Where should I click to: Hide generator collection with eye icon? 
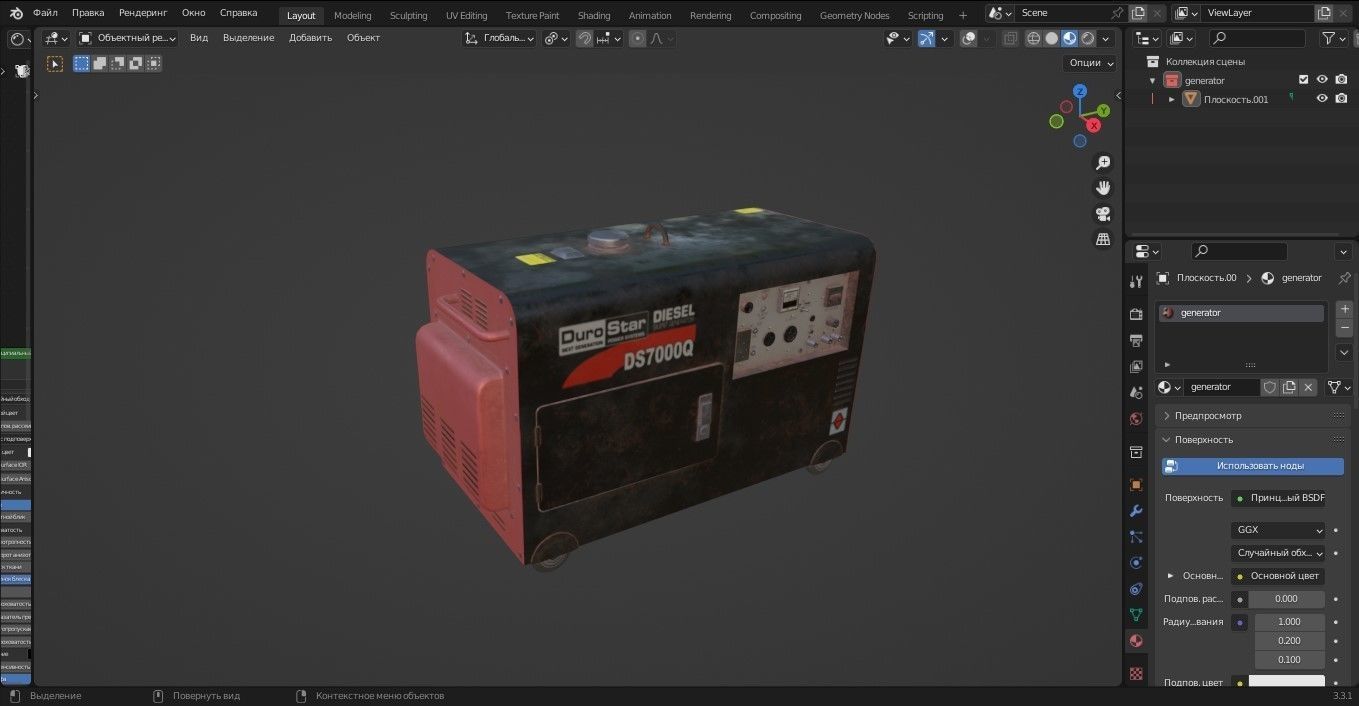(1322, 80)
